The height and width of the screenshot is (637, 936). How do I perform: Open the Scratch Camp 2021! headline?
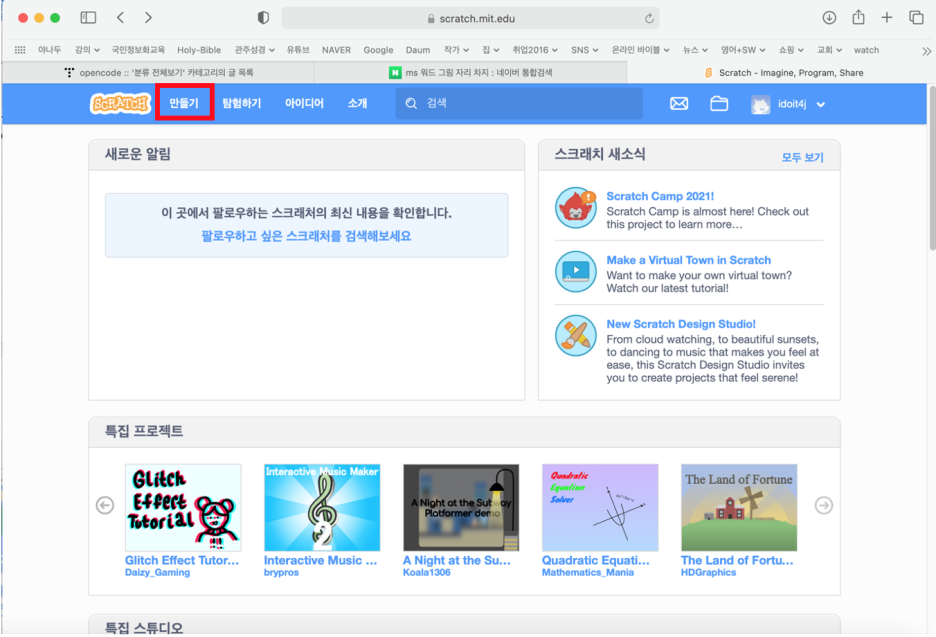coord(660,196)
